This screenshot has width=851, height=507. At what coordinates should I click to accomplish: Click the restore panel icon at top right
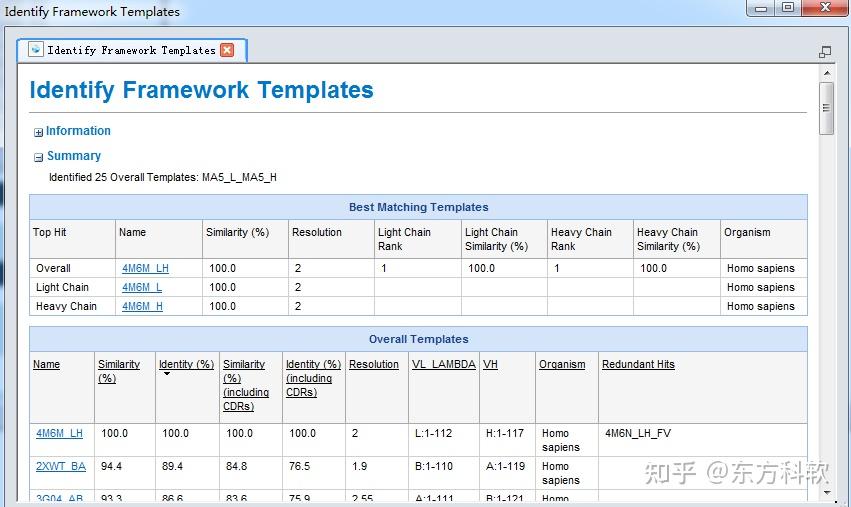825,52
